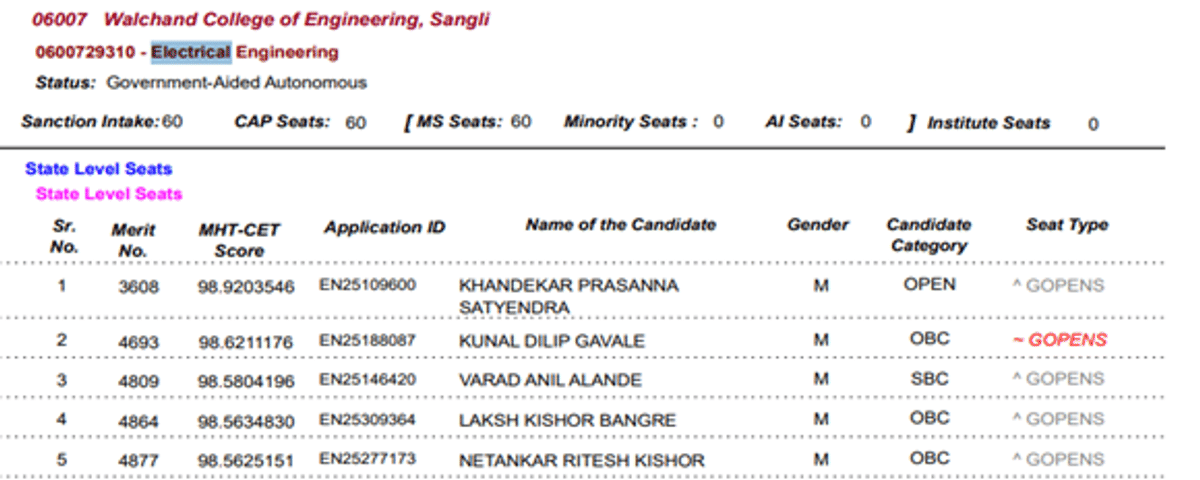The width and height of the screenshot is (1200, 480).
Task: Click the Name of the Candidate header
Action: pos(621,225)
